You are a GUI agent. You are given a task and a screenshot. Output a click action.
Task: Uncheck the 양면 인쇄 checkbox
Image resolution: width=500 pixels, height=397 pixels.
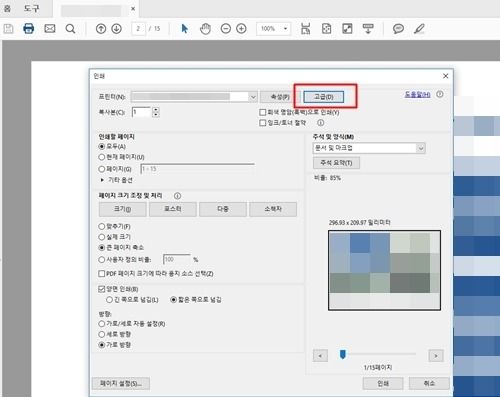pyautogui.click(x=102, y=289)
